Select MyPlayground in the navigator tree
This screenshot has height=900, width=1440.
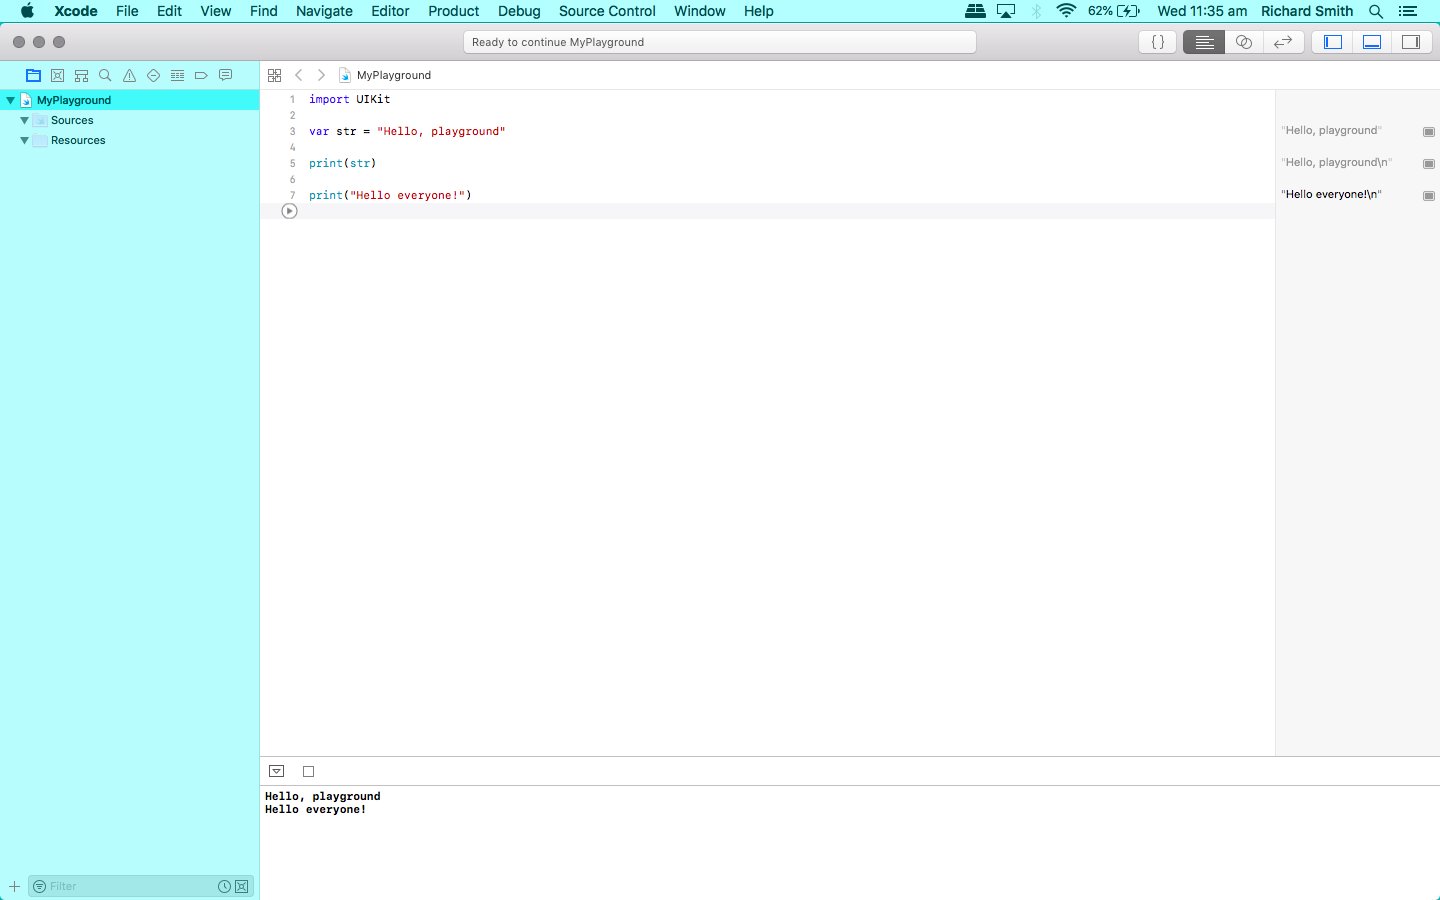click(130, 100)
